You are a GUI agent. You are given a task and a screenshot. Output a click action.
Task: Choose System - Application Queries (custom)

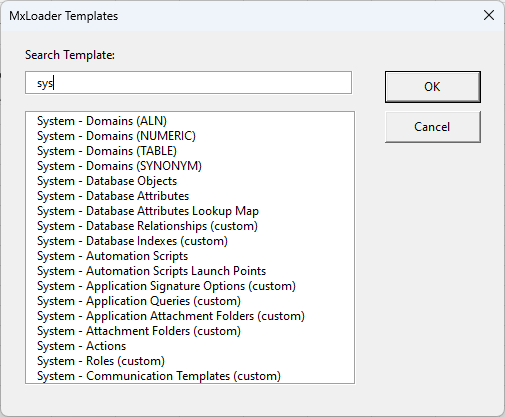(190, 301)
